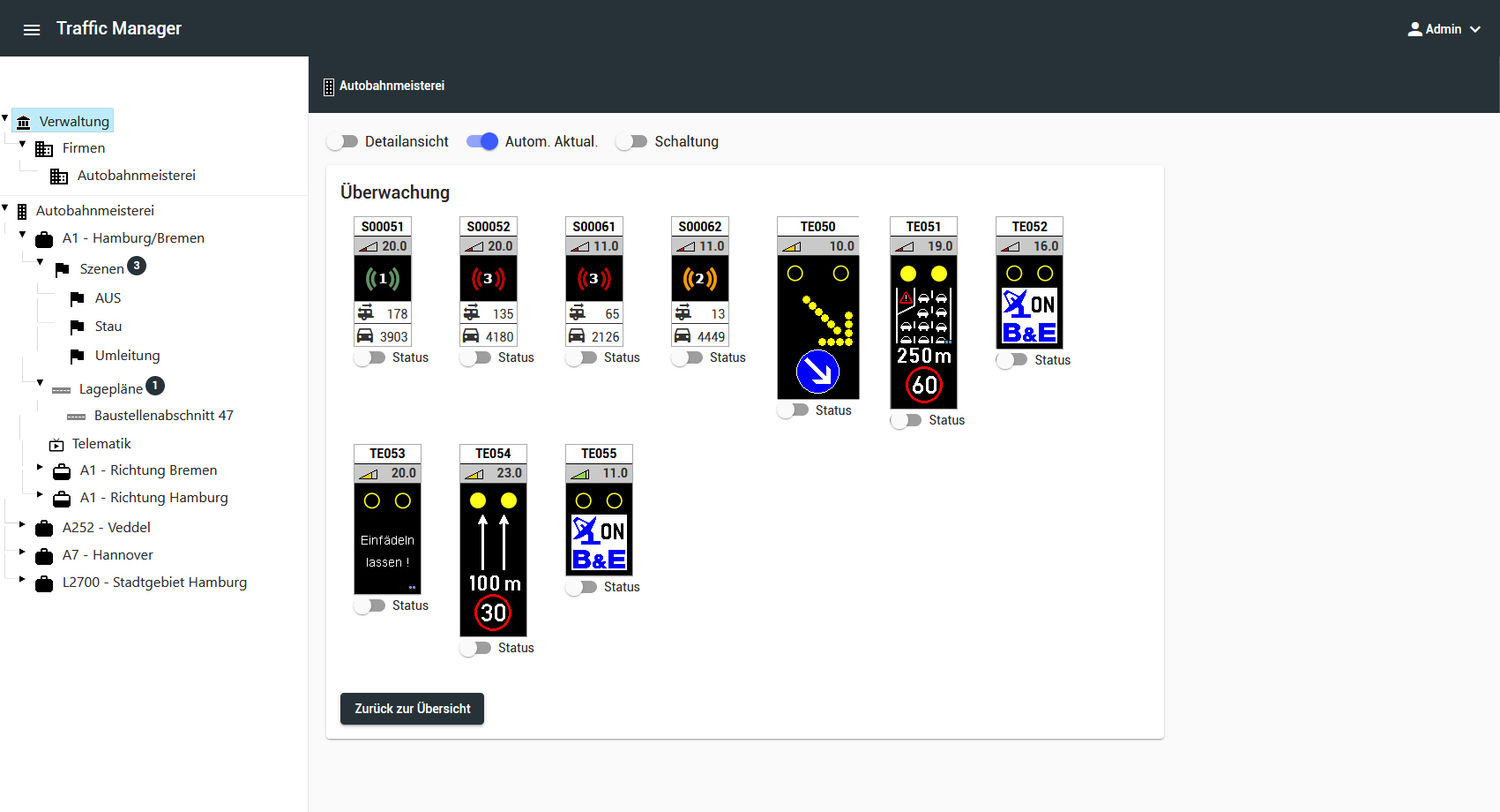Click the Zurück zur Übersicht button

412,709
